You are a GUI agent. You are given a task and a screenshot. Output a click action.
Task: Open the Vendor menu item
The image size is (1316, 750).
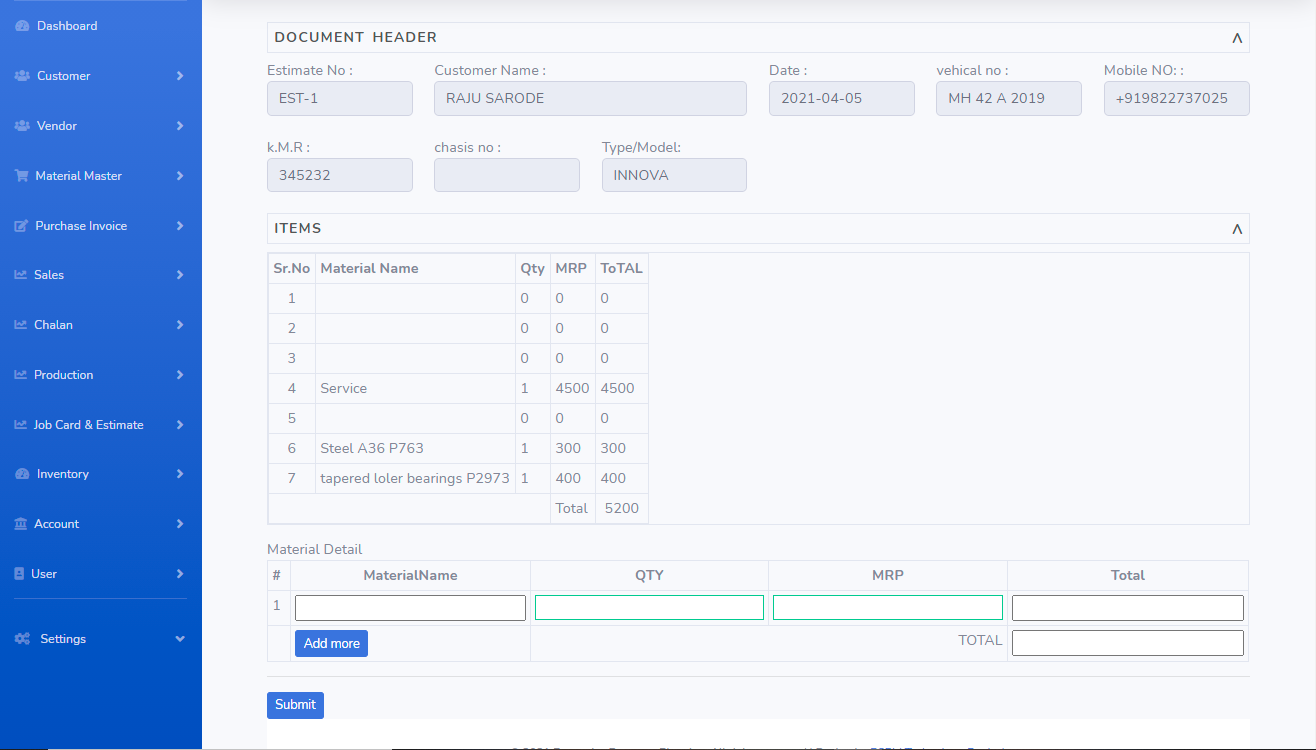pos(57,126)
